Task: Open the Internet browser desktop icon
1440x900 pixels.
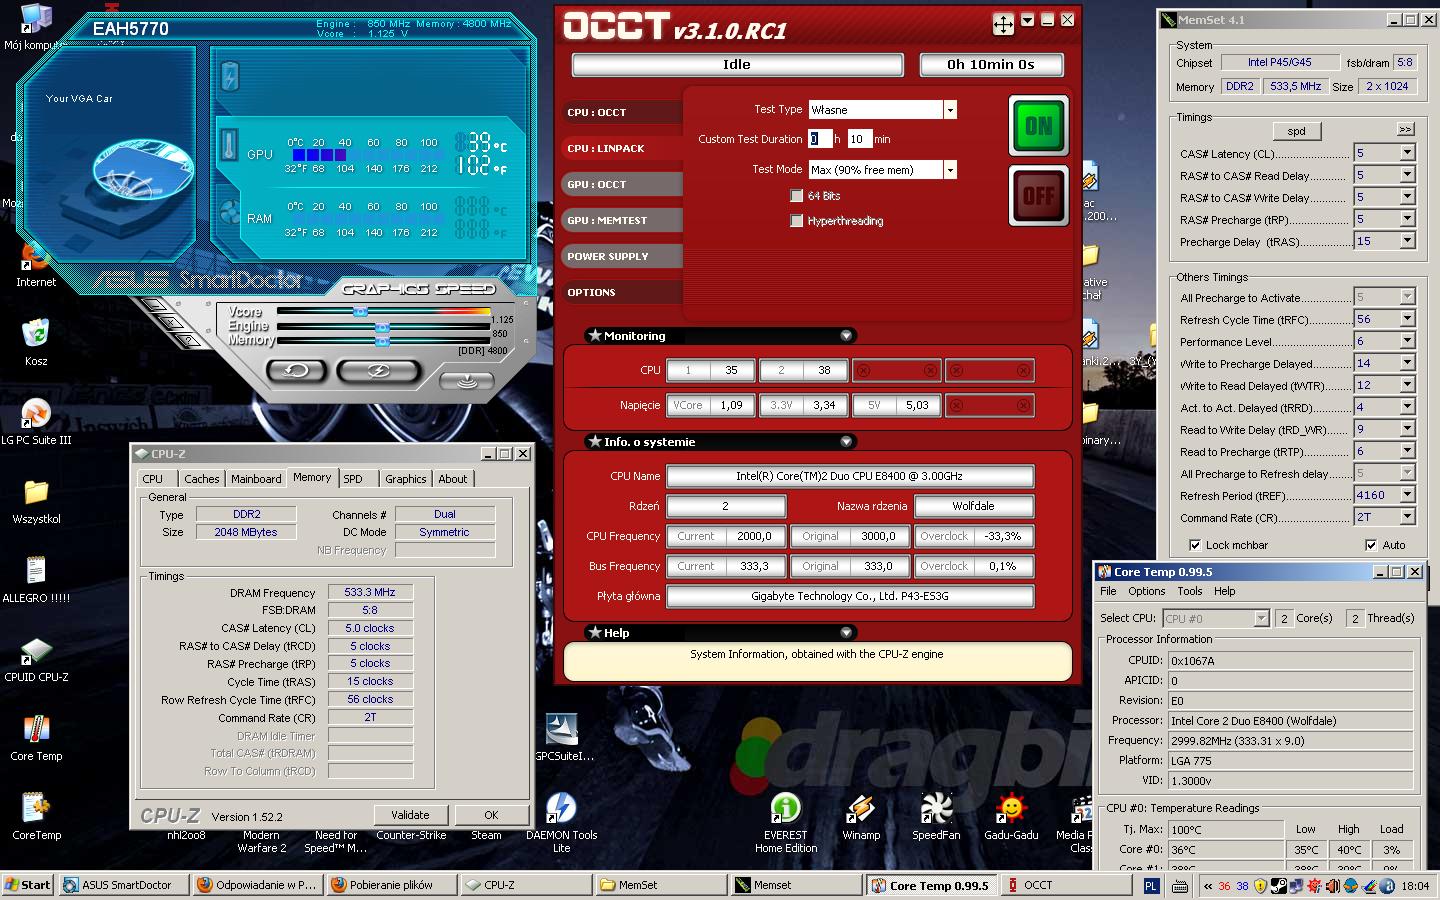Action: (x=36, y=257)
